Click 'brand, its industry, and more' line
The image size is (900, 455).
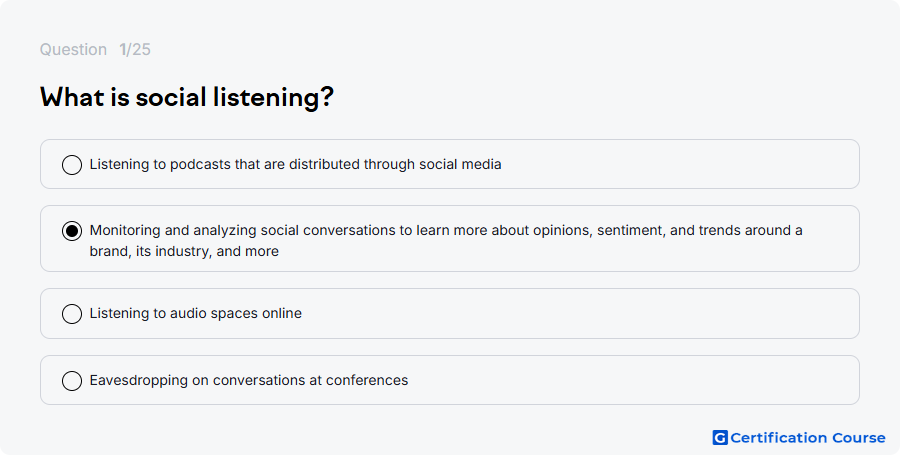click(184, 251)
